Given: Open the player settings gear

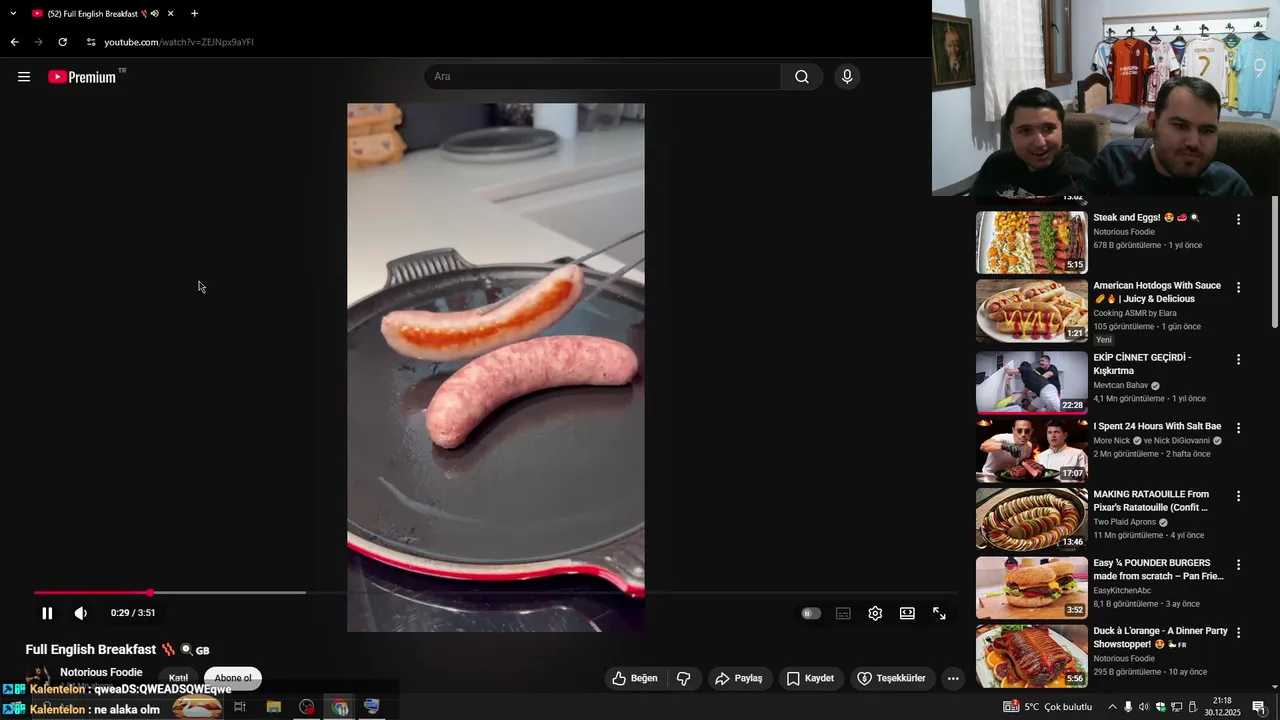Looking at the screenshot, I should coord(875,613).
